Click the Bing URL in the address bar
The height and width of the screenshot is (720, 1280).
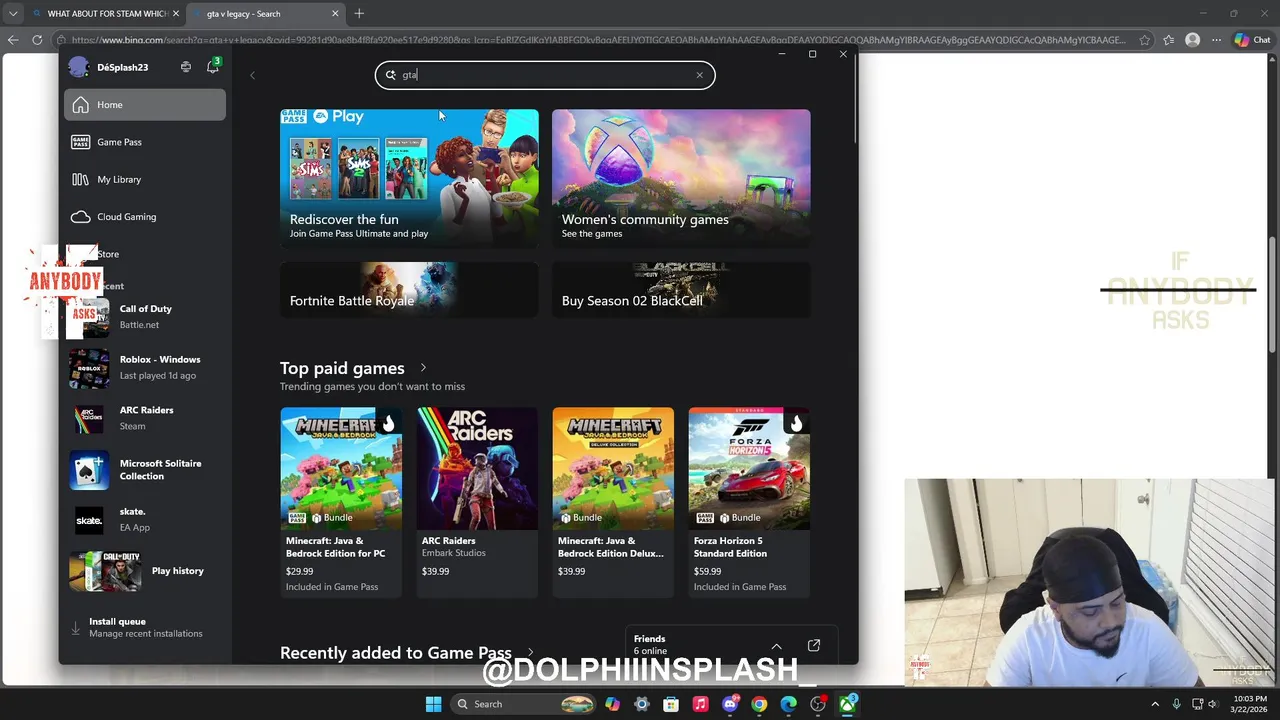click(598, 40)
